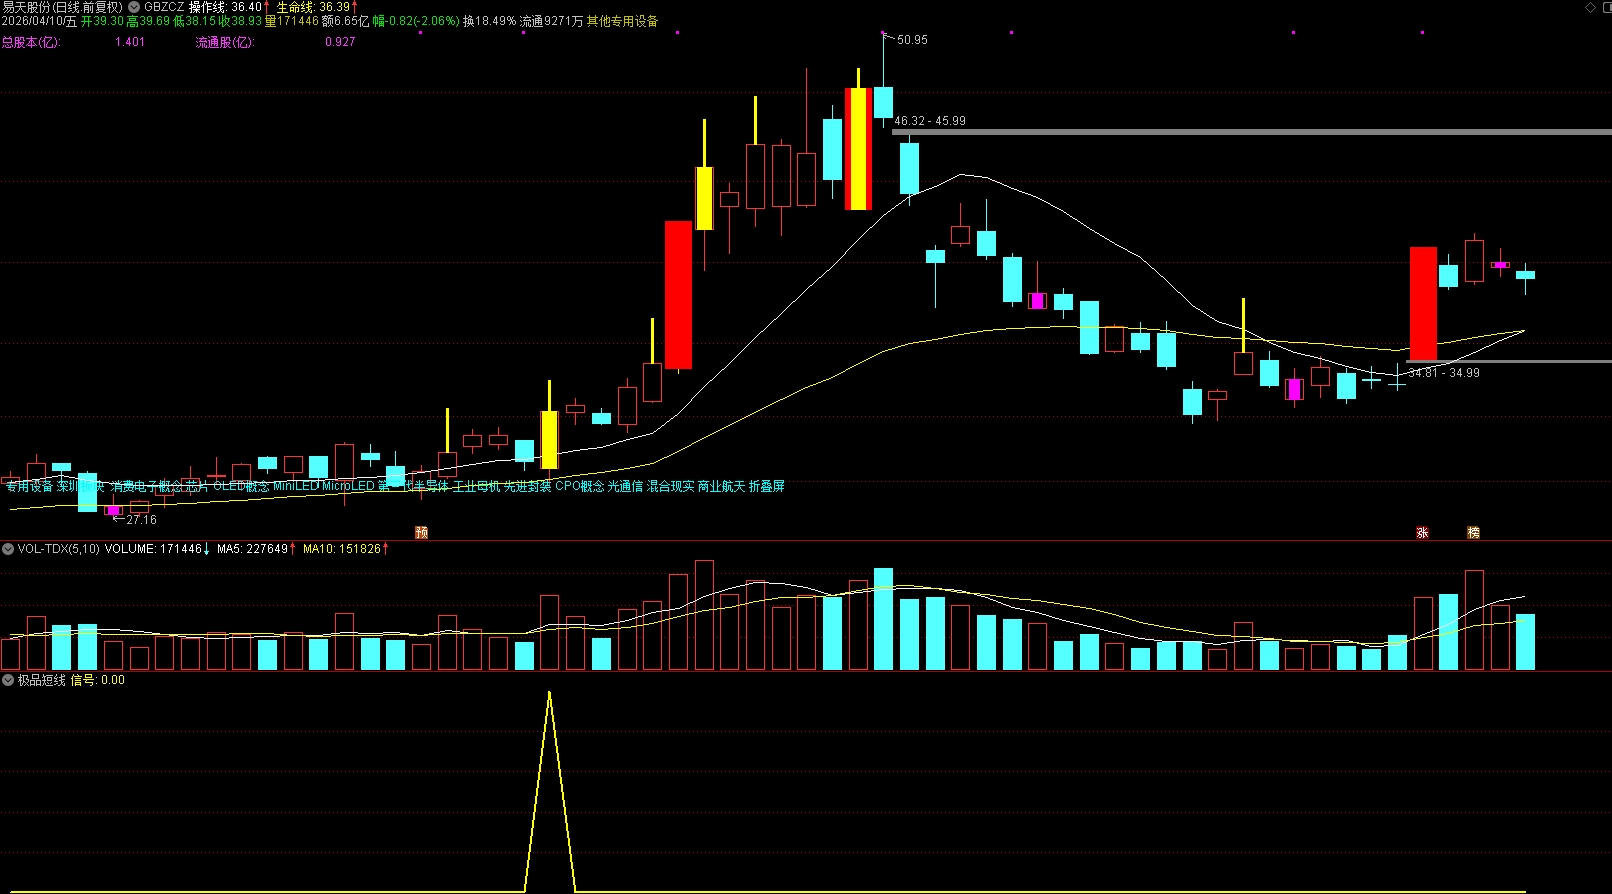
Task: Click the 预 marker below the chart
Action: [421, 533]
